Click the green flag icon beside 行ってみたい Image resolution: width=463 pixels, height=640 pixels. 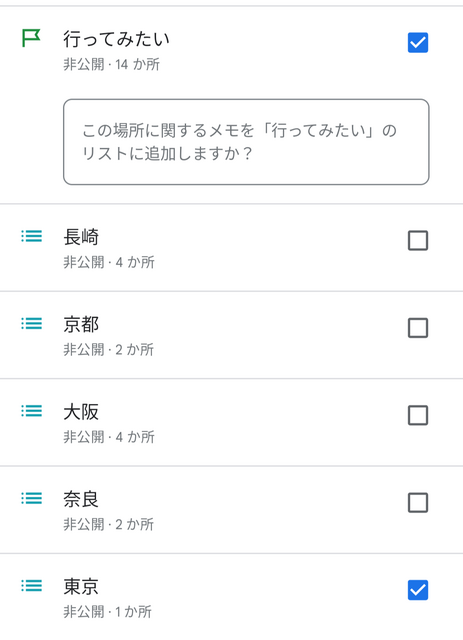tap(31, 38)
